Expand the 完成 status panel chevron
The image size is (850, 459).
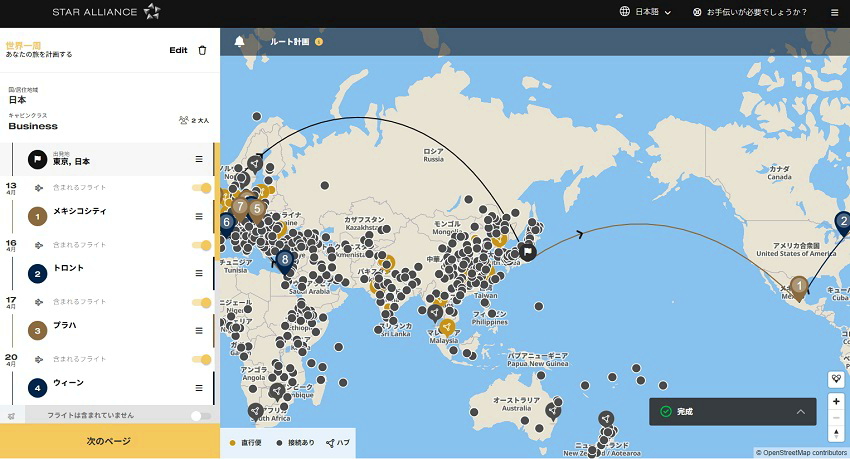coord(801,411)
